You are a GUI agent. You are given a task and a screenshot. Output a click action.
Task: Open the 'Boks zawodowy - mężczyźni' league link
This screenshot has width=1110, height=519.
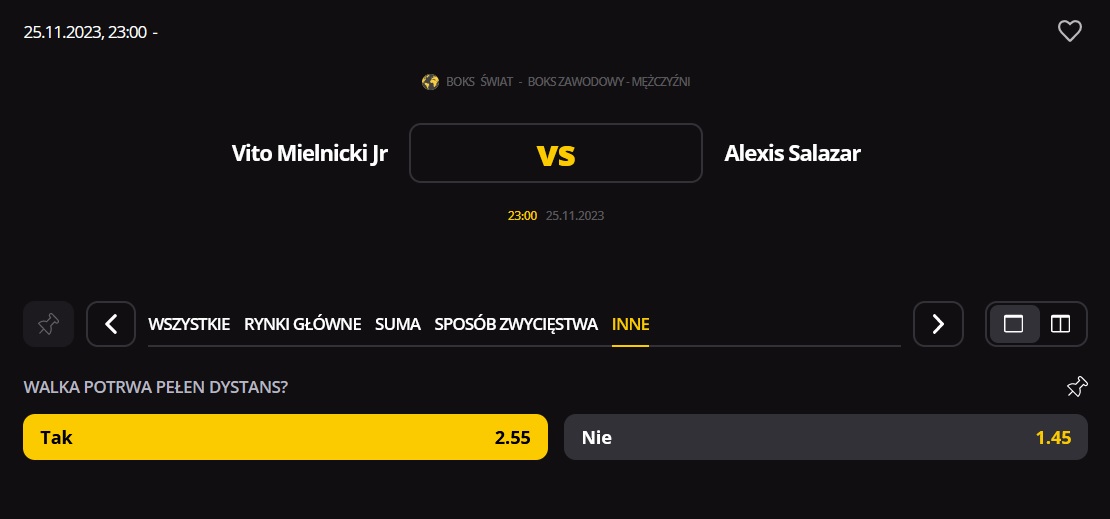pyautogui.click(x=609, y=82)
